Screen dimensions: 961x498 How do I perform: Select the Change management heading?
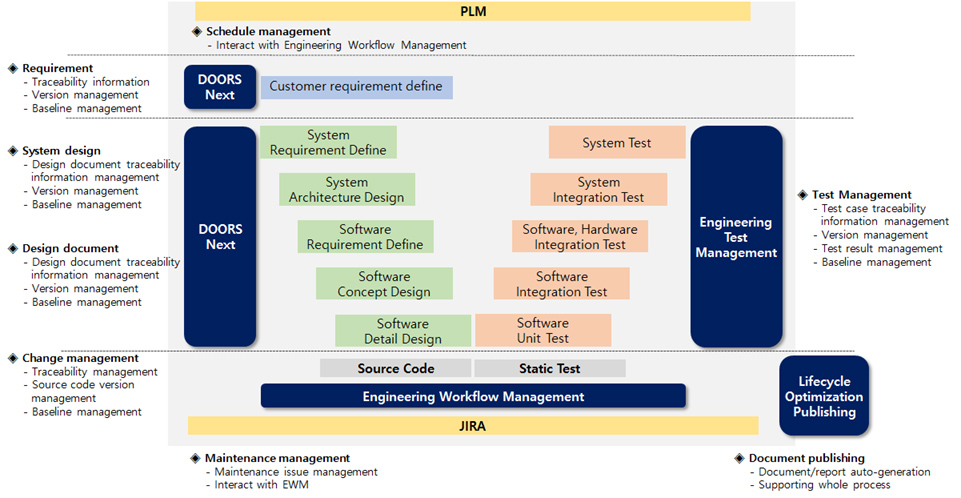pyautogui.click(x=80, y=358)
